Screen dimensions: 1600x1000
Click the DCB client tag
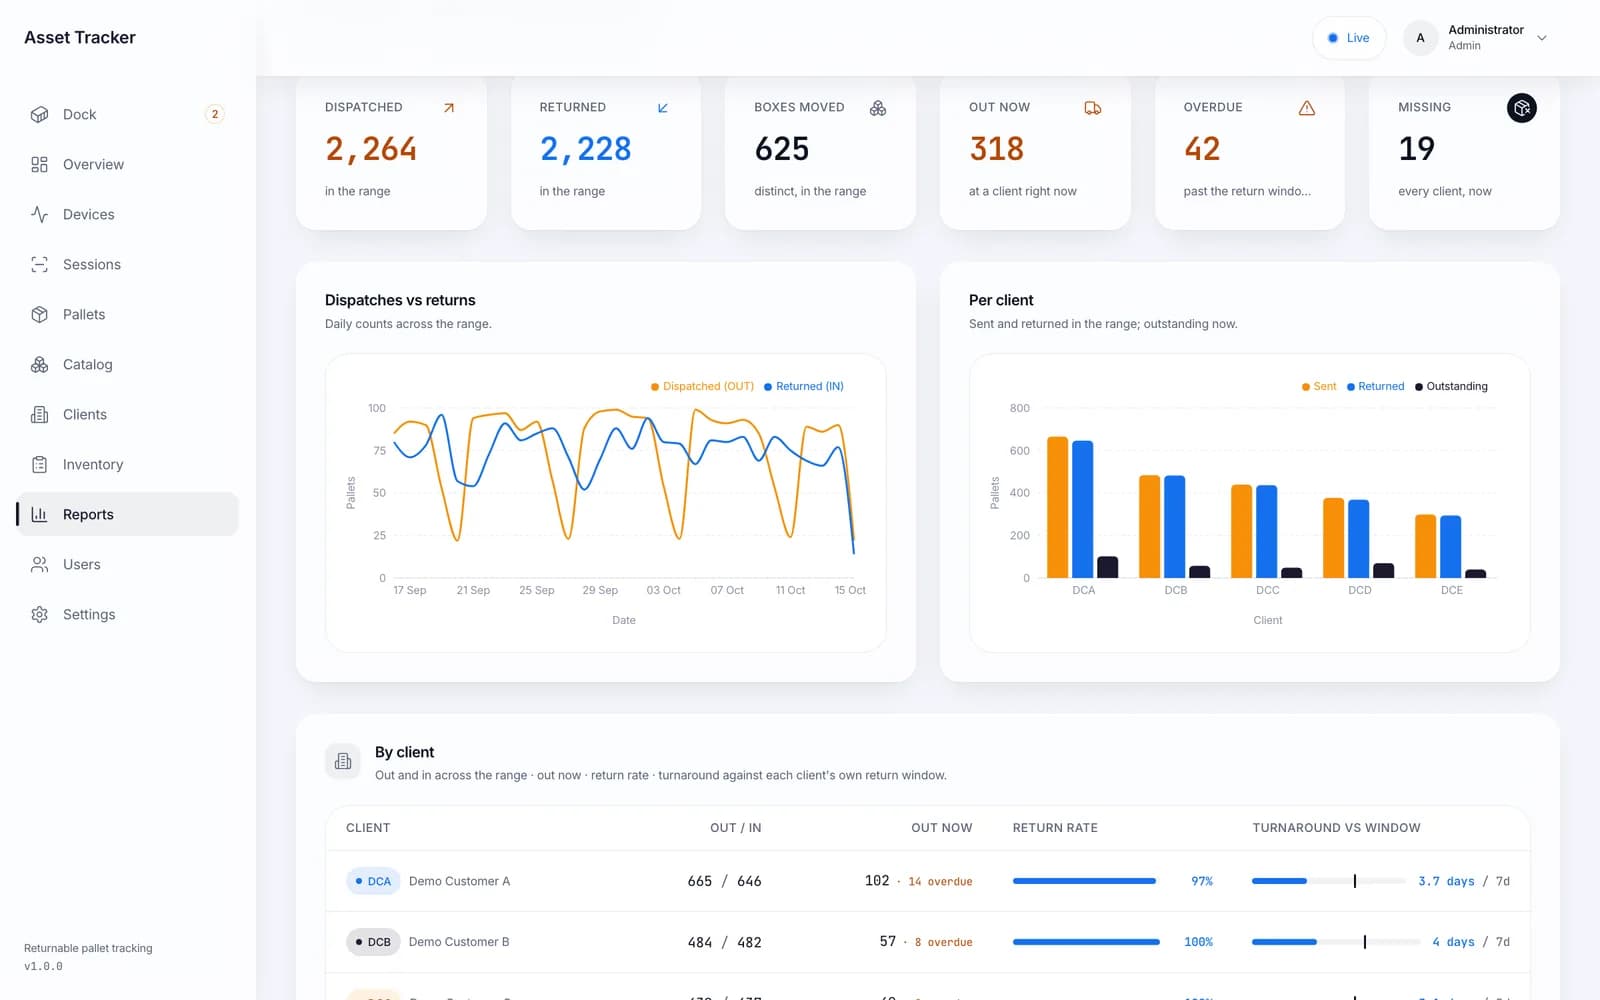pyautogui.click(x=373, y=942)
